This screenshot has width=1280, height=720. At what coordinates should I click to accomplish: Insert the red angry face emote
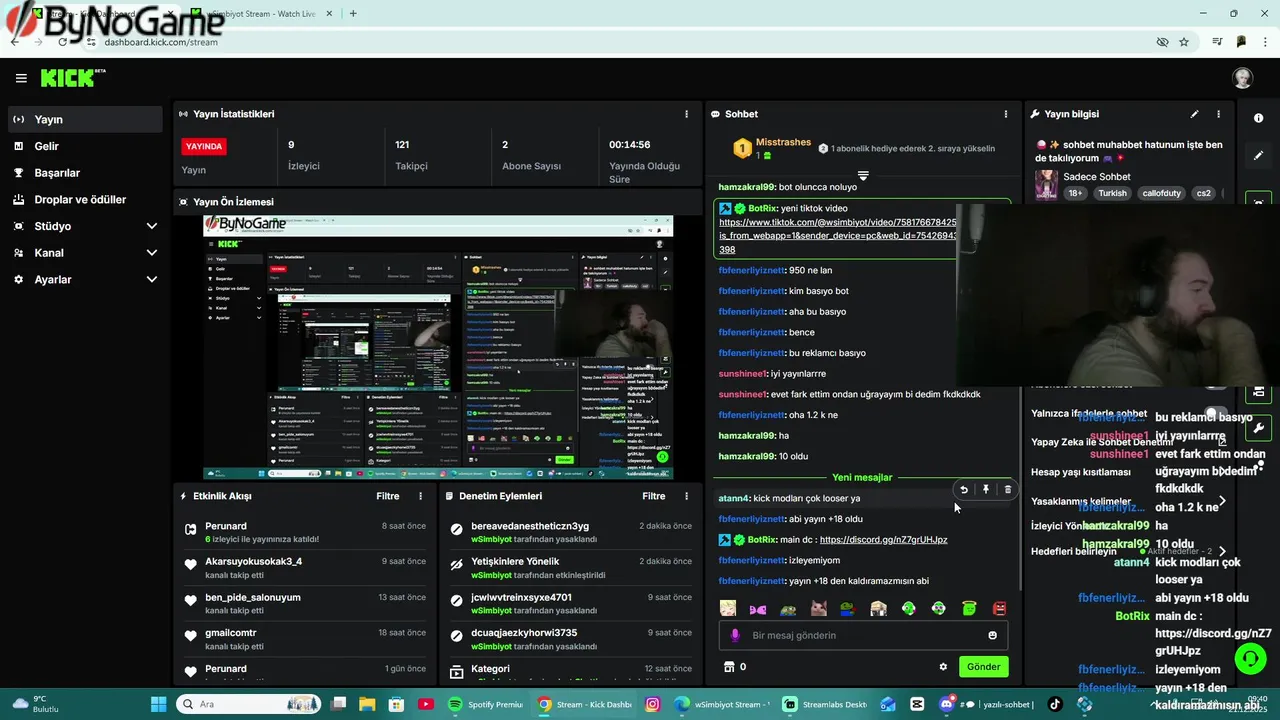click(x=999, y=608)
